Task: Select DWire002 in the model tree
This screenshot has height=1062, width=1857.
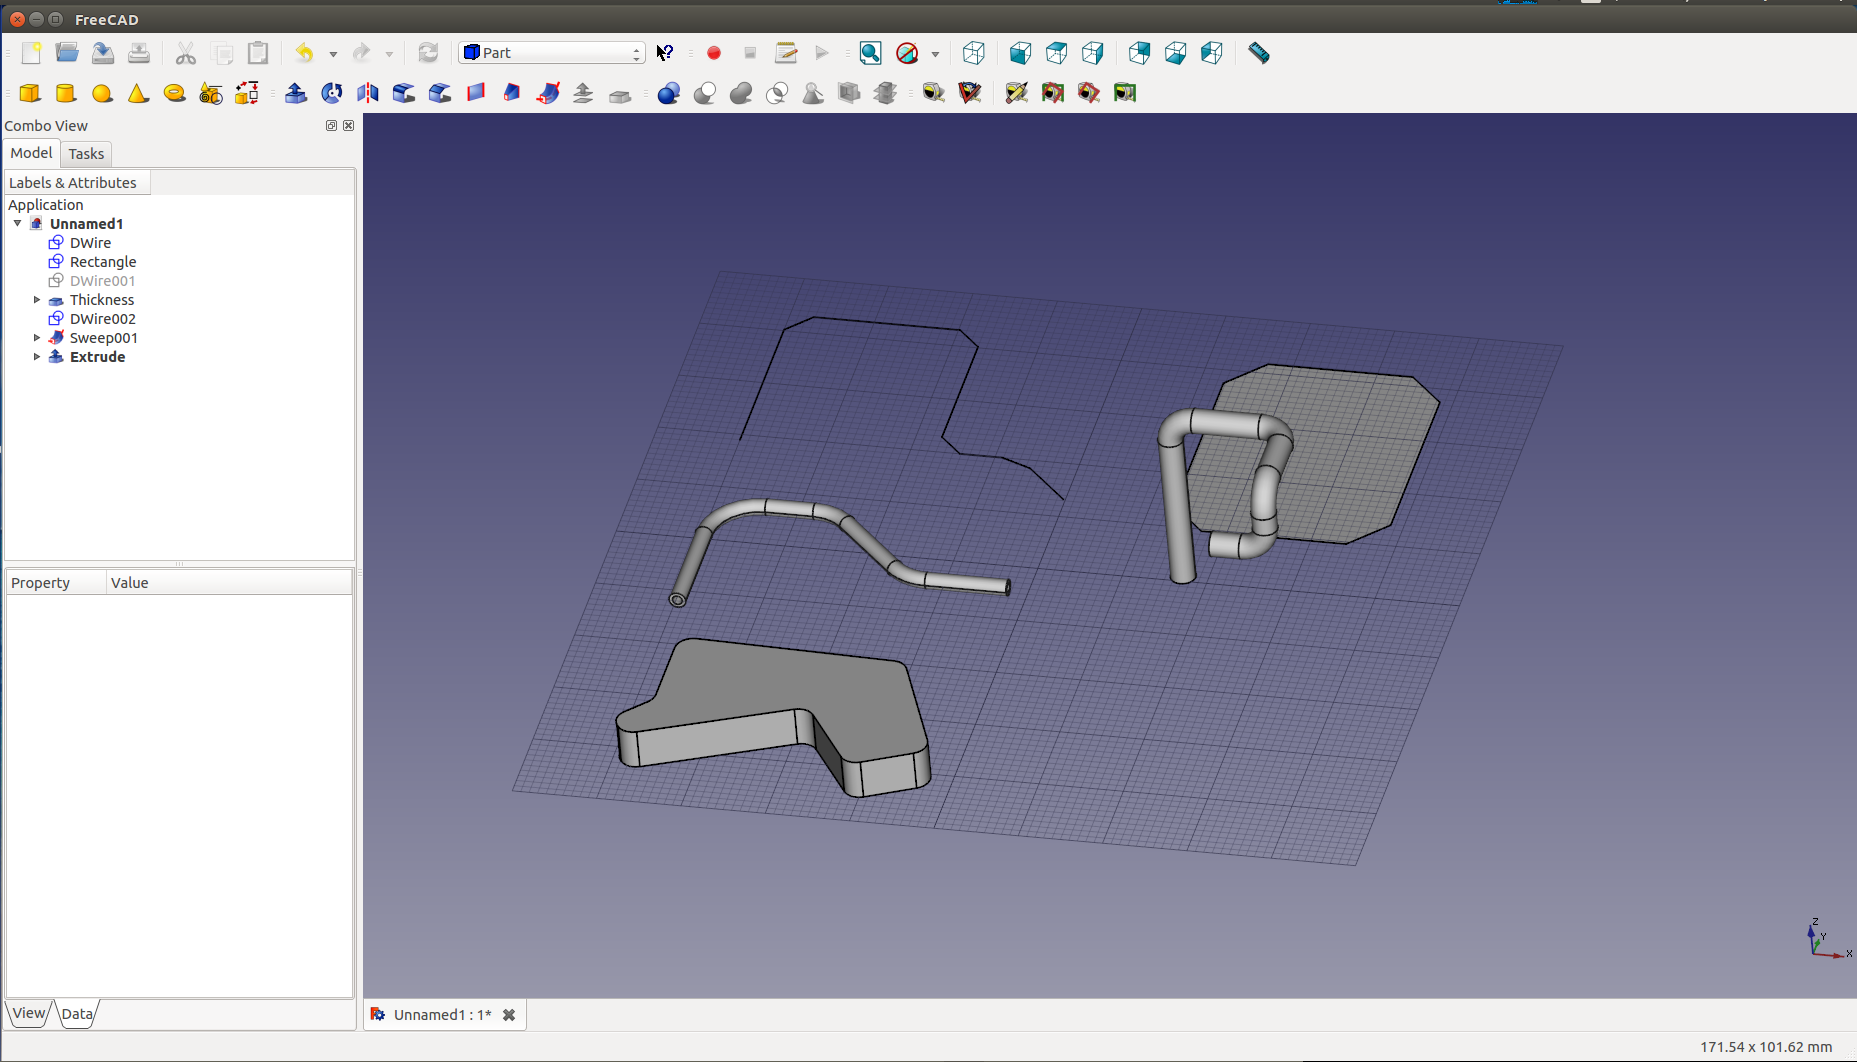Action: point(102,319)
